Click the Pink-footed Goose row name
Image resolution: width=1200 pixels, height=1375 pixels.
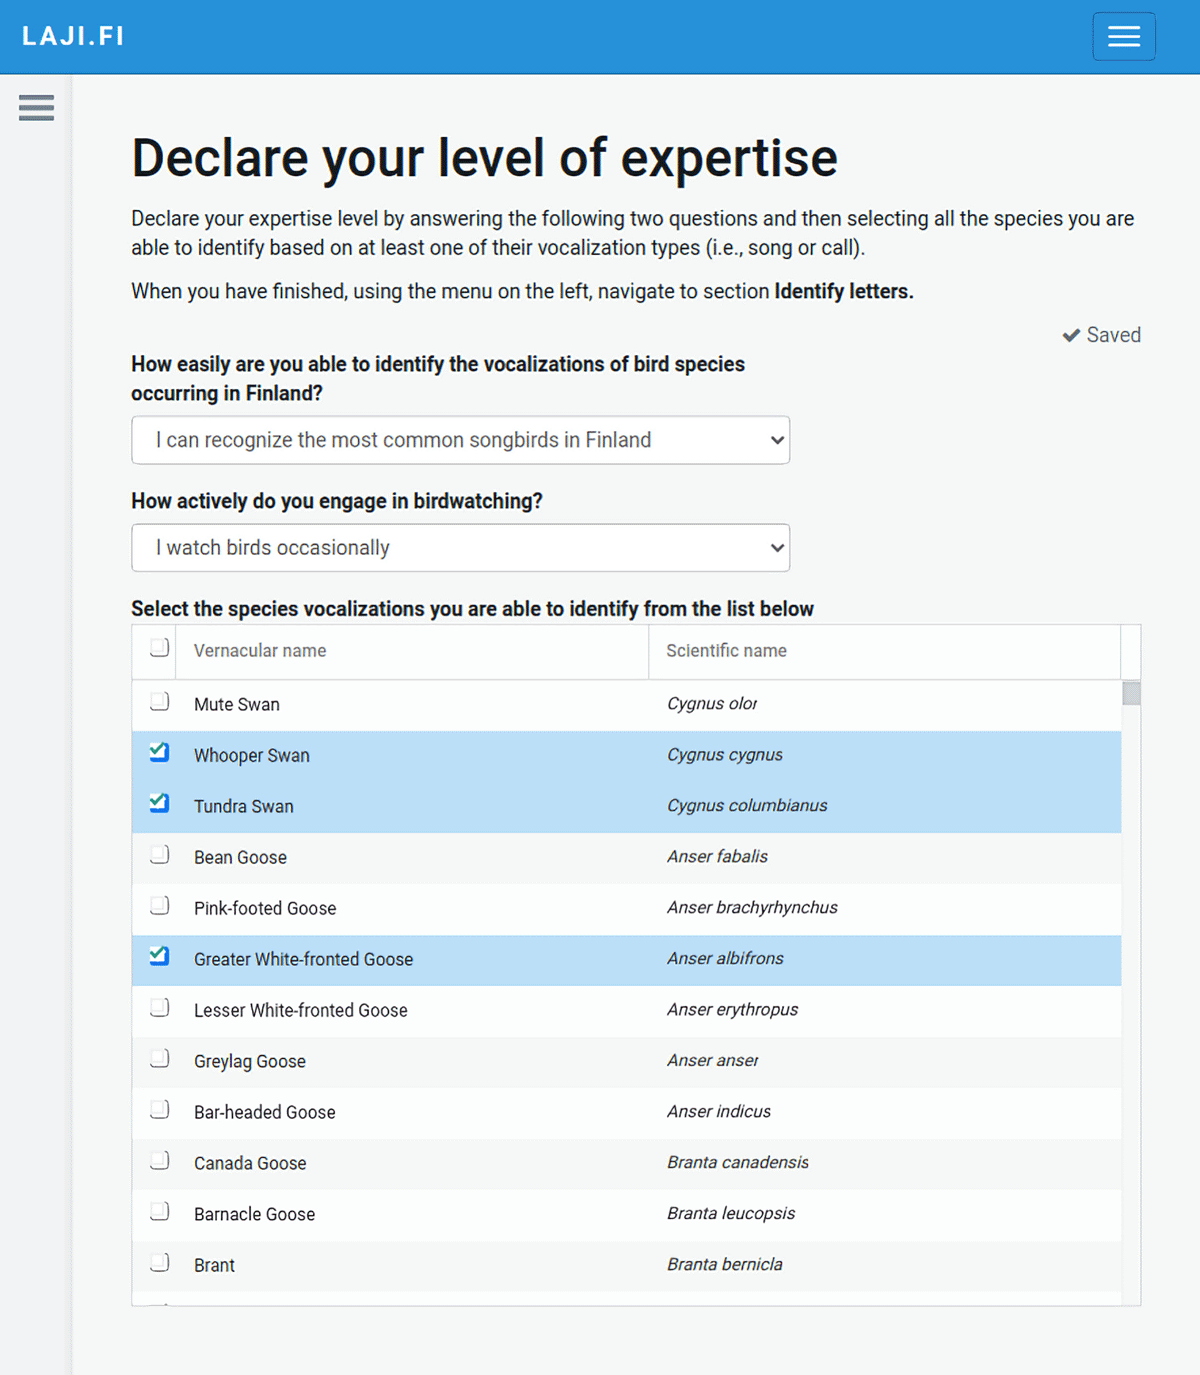(265, 908)
